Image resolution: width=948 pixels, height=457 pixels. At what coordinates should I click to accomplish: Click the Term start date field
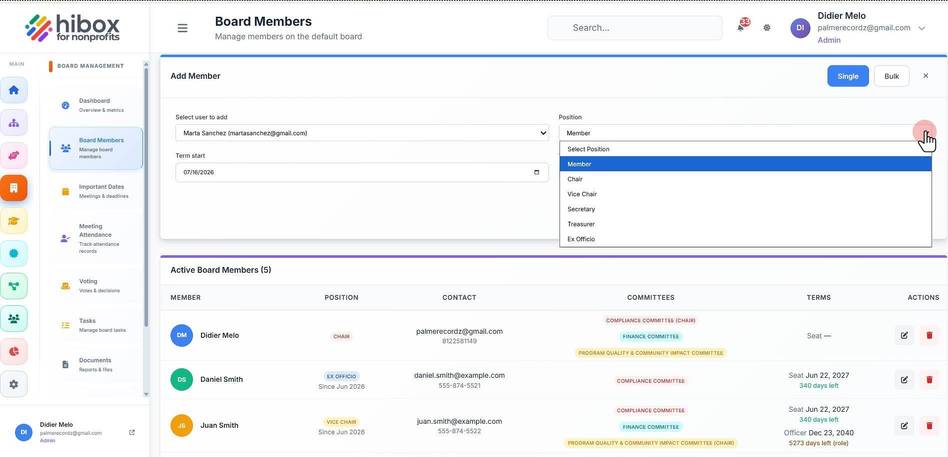pyautogui.click(x=362, y=172)
